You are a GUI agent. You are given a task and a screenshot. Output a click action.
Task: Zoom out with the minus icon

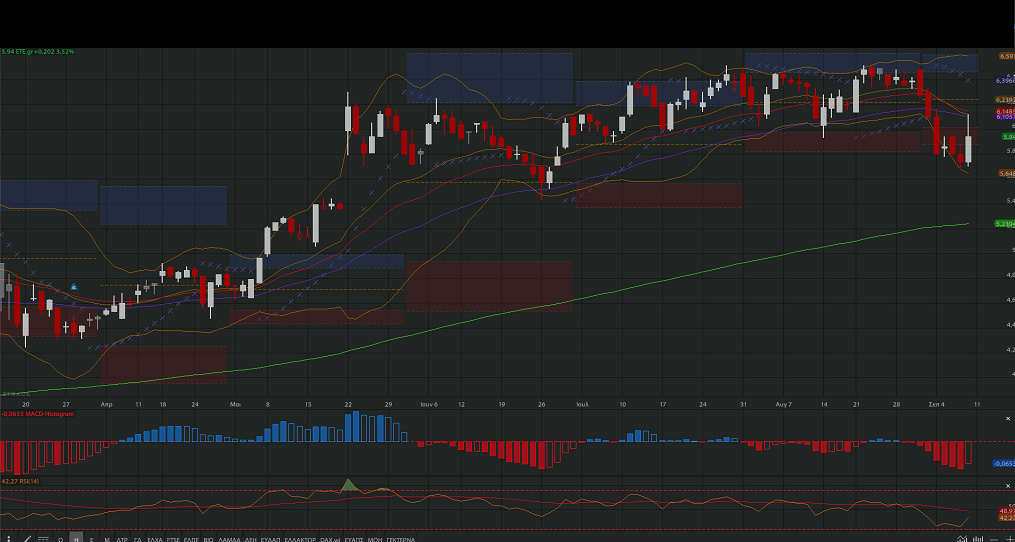pyautogui.click(x=994, y=539)
